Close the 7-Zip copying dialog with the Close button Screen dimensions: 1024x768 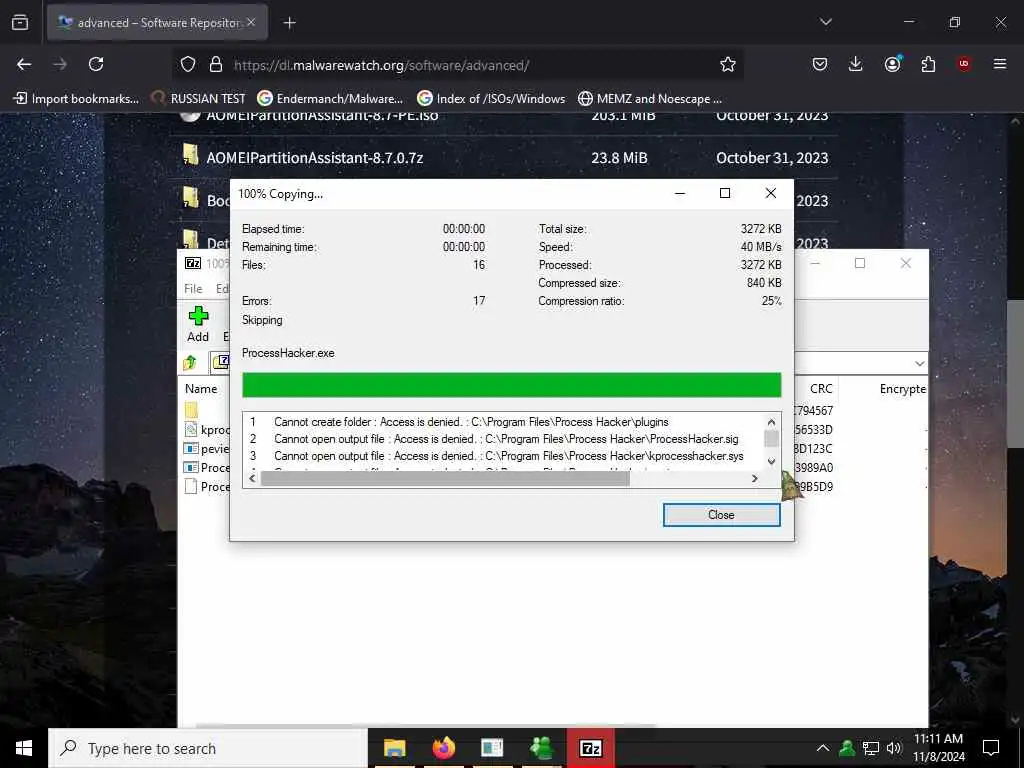click(721, 515)
